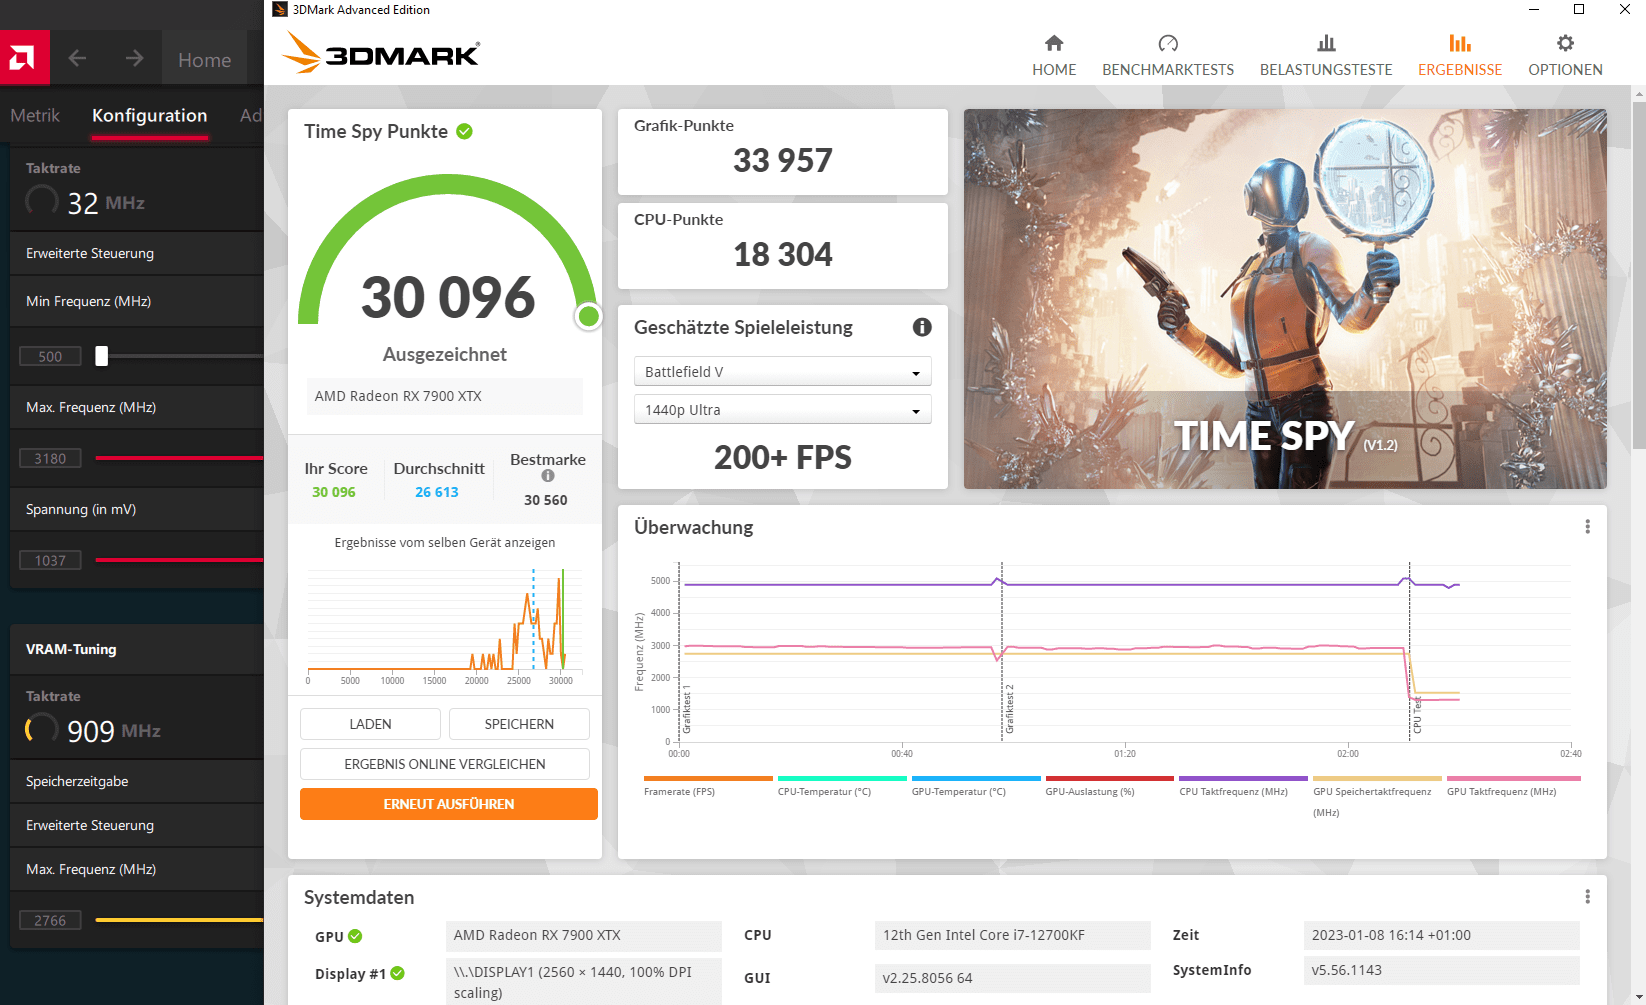This screenshot has width=1646, height=1005.
Task: Toggle Framerate (FPS) legend in chart
Action: coord(708,786)
